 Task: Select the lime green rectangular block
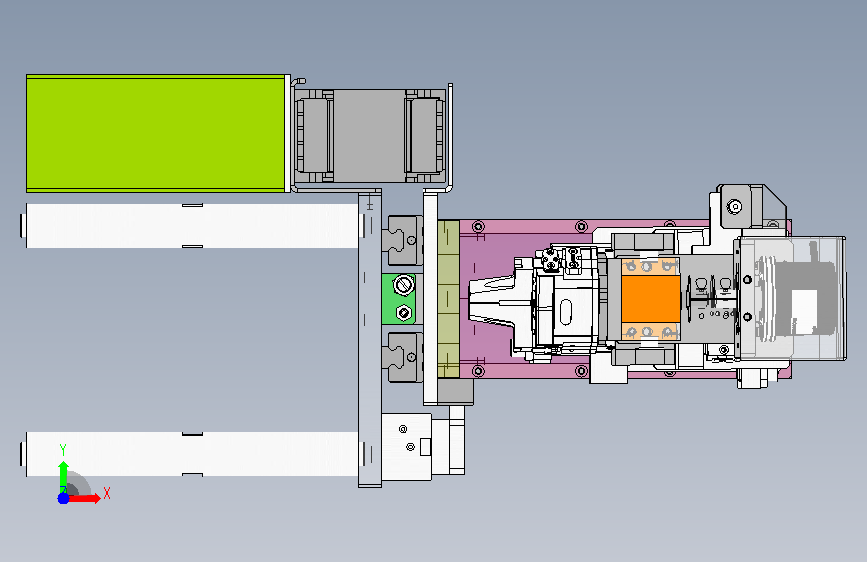tap(156, 133)
